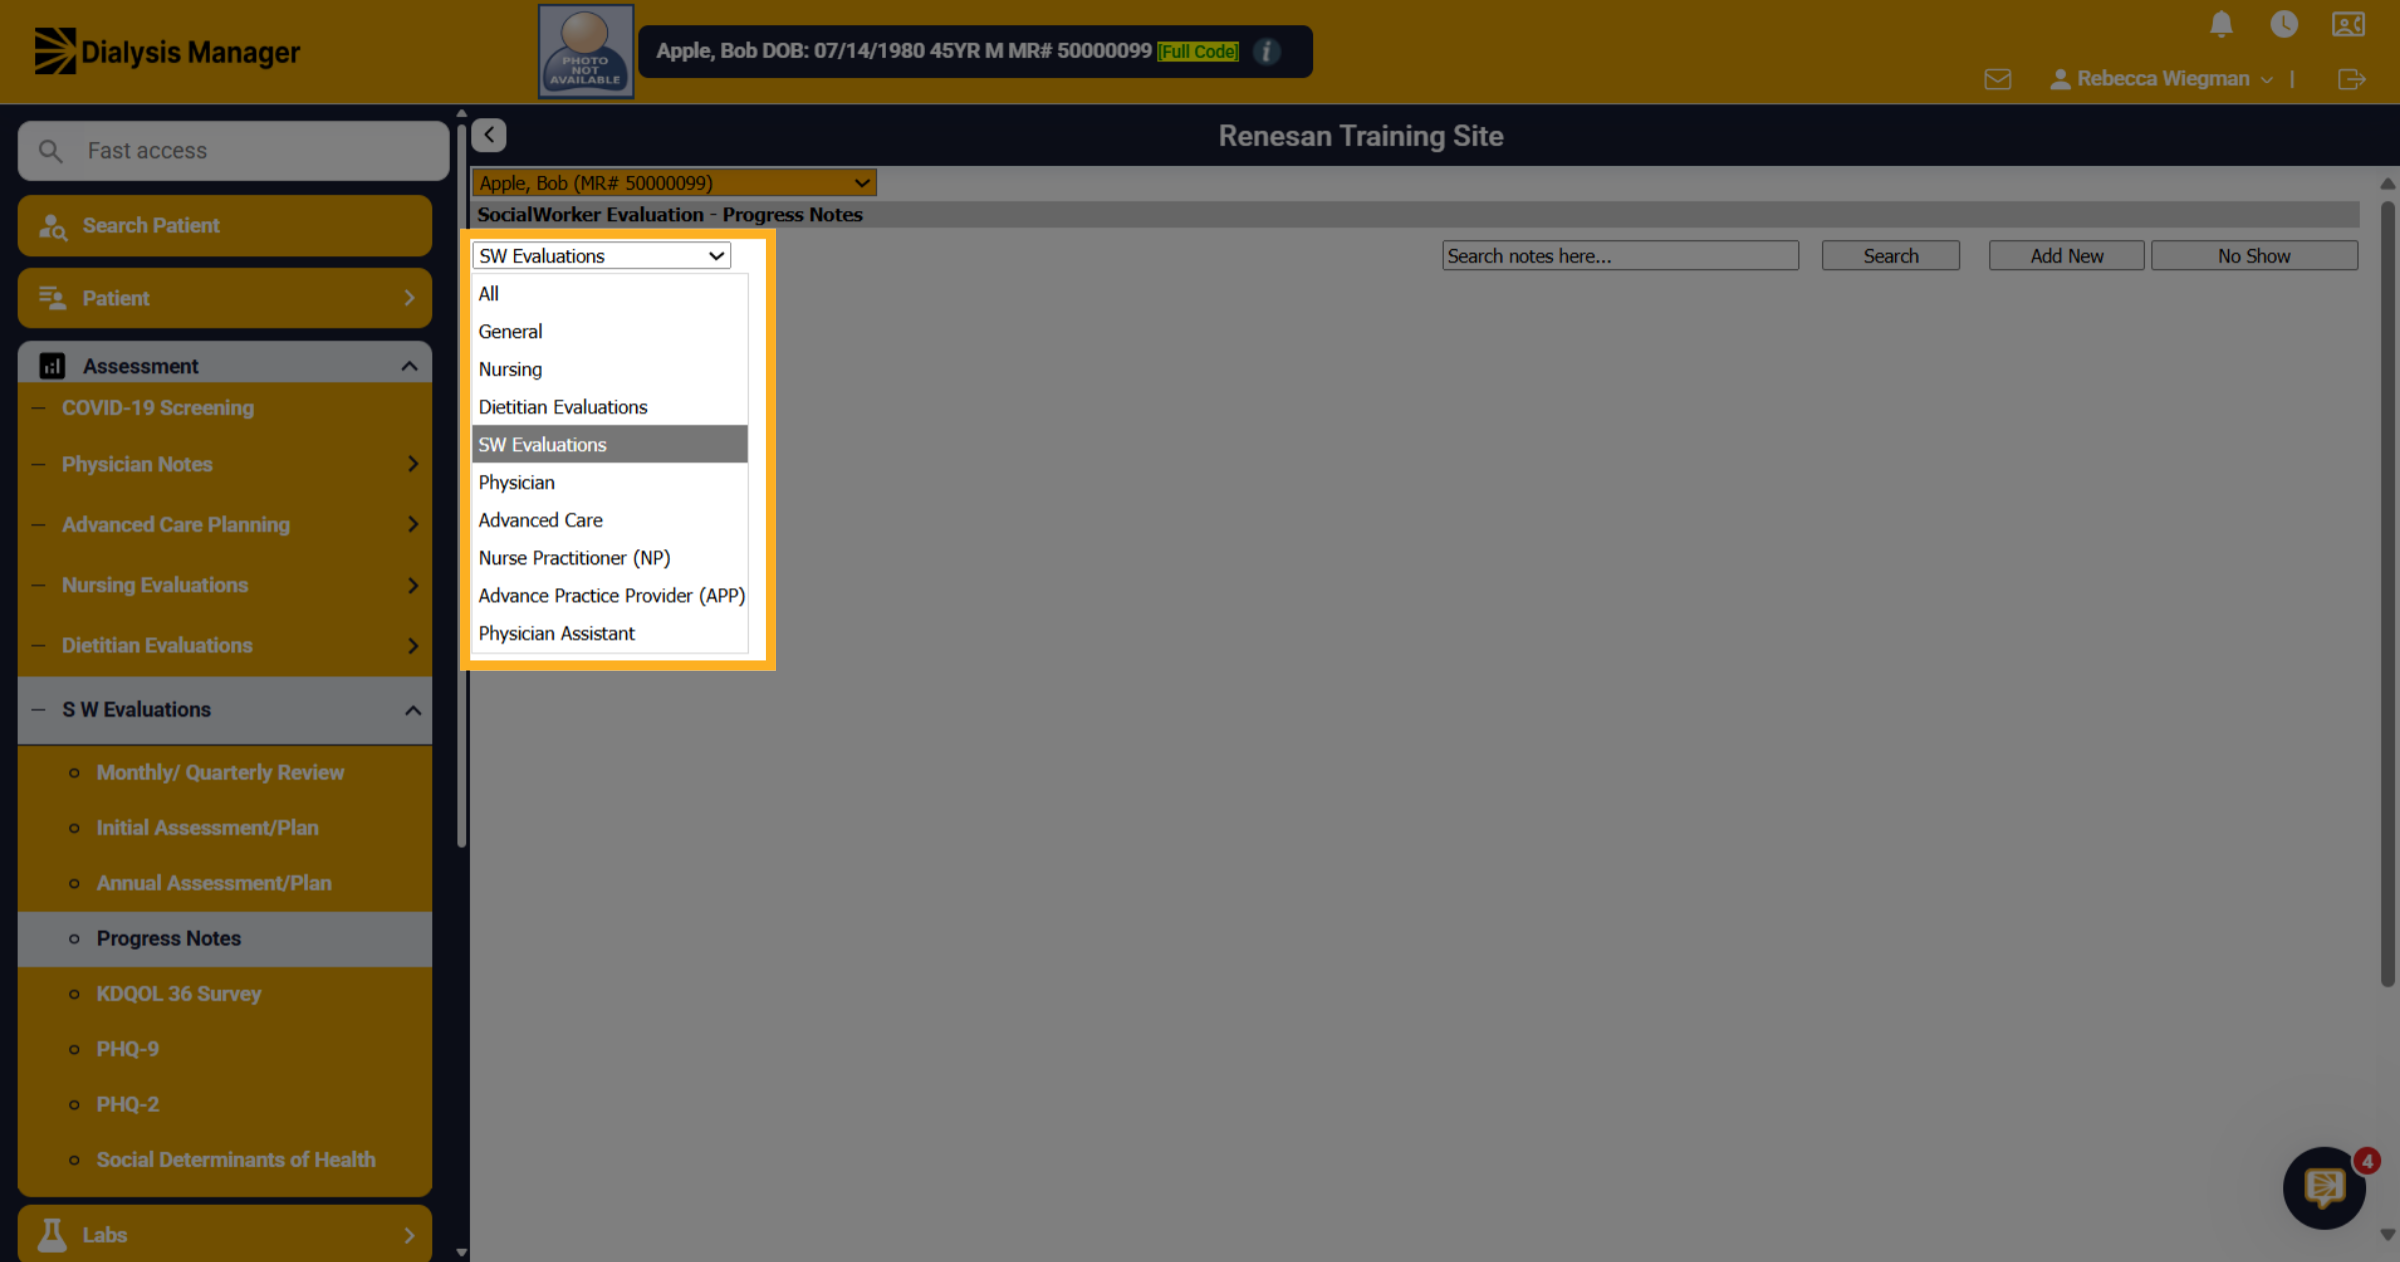Image resolution: width=2400 pixels, height=1262 pixels.
Task: Click the patient photo thumbnail
Action: click(586, 51)
